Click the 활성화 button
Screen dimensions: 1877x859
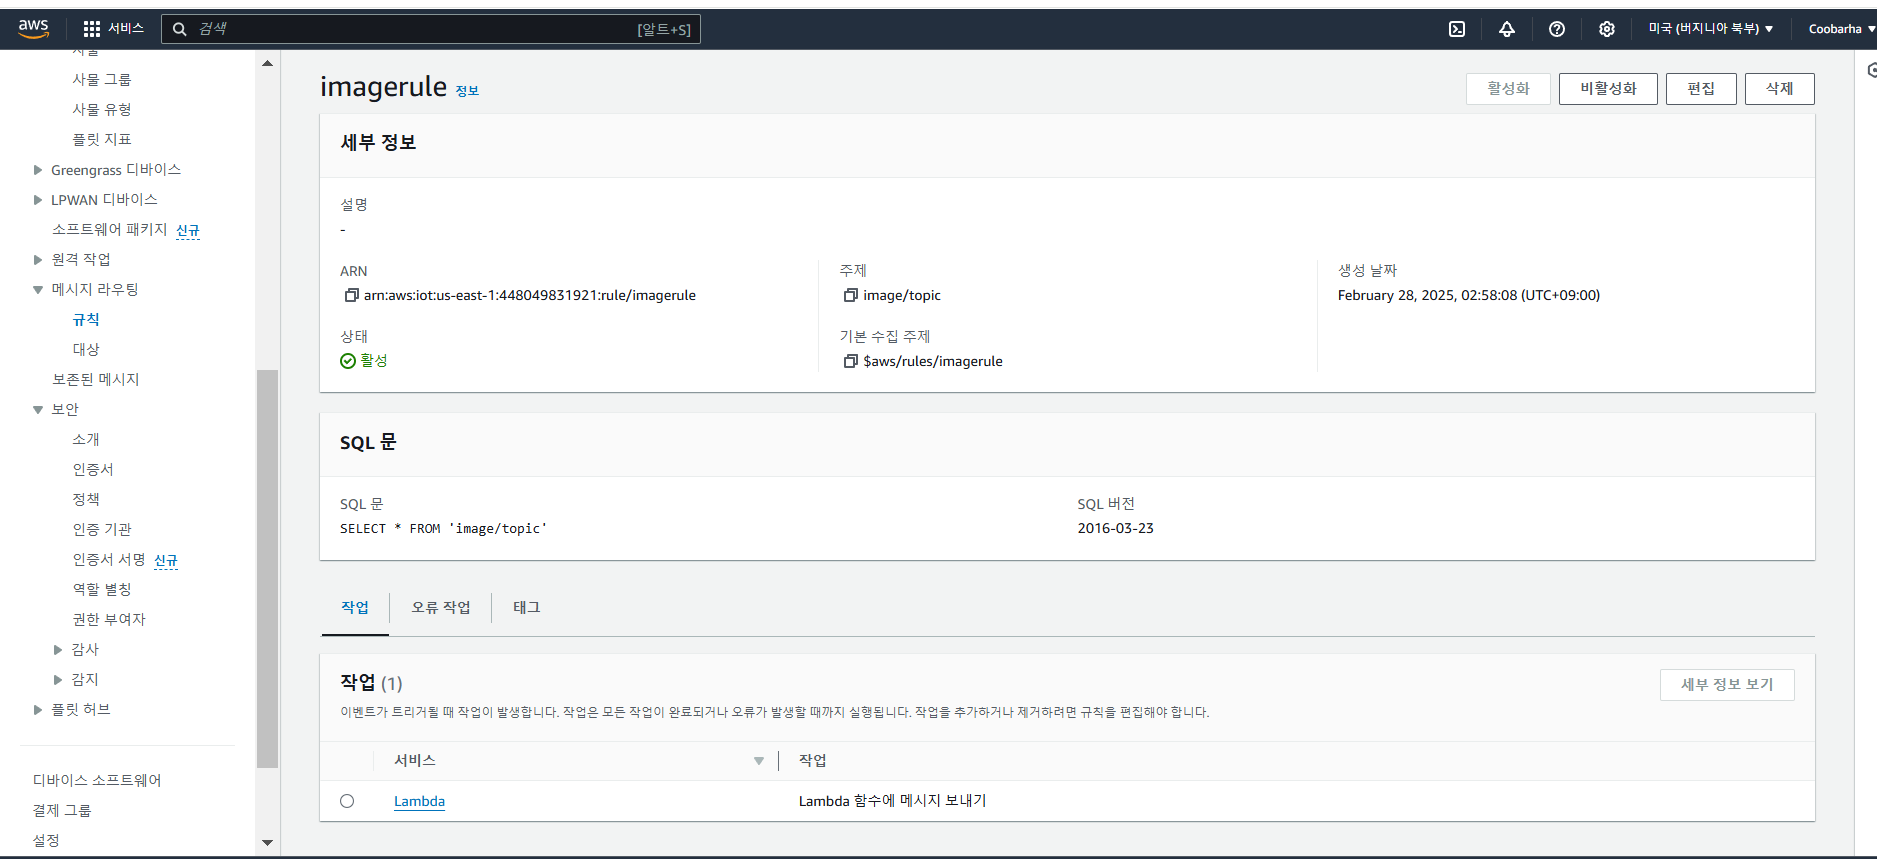click(1508, 88)
